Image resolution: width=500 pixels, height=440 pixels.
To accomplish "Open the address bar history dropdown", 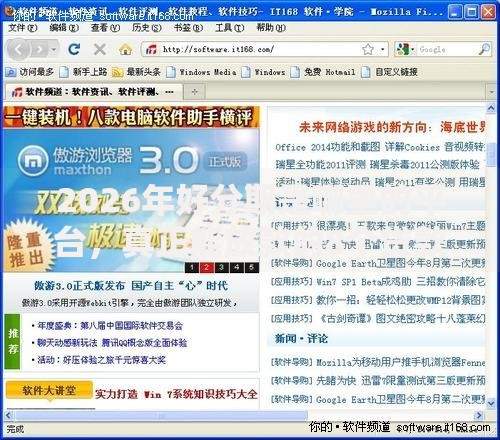I will pos(383,50).
